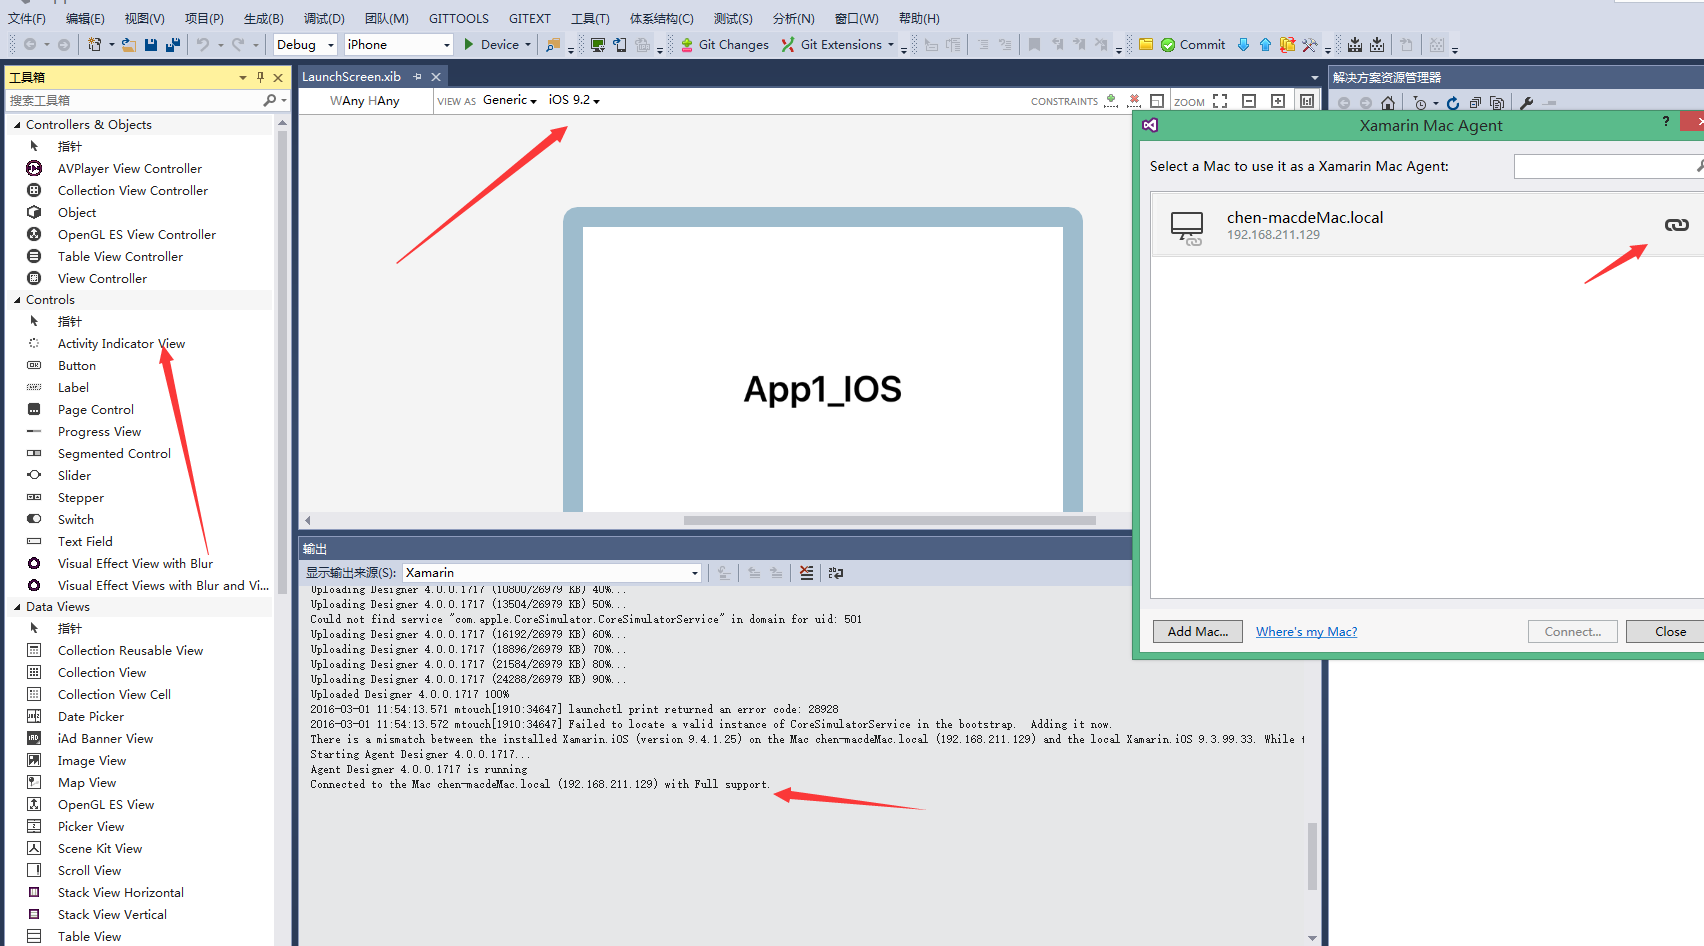Click the zoom 1:1 actual size icon
Viewport: 1704px width, 946px height.
point(1307,101)
